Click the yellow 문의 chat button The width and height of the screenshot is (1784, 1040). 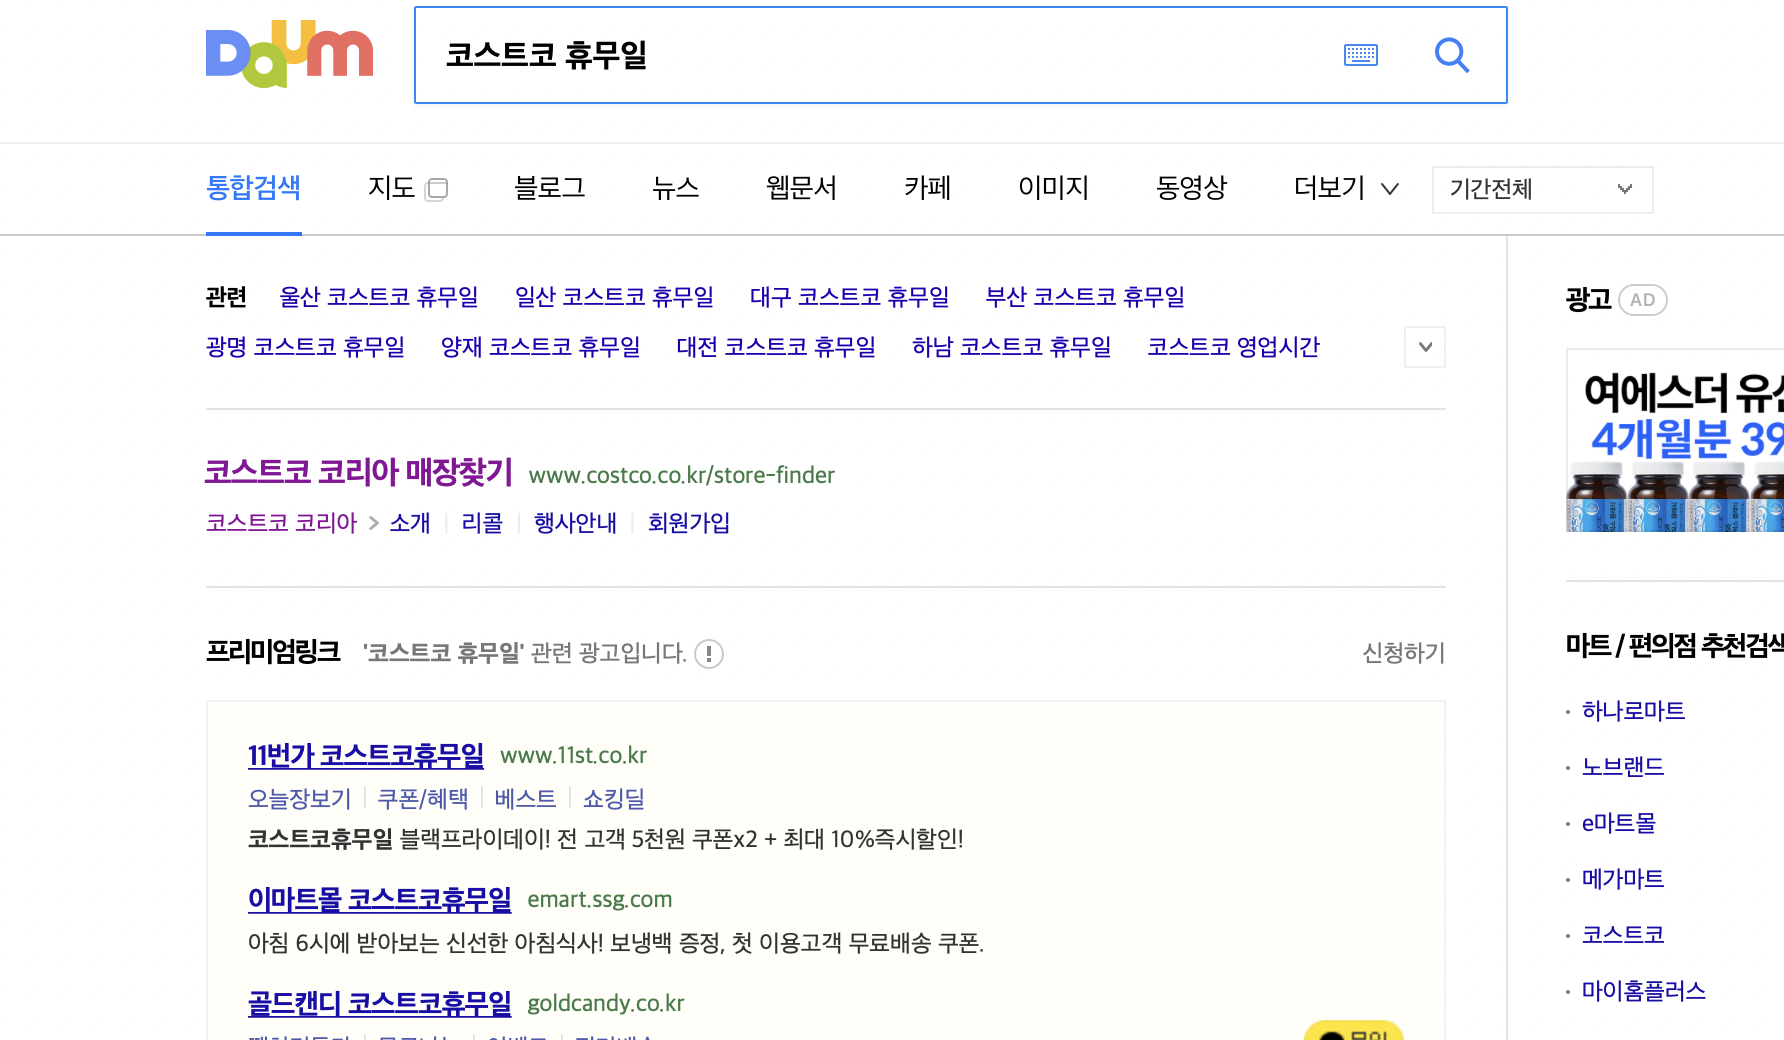pyautogui.click(x=1354, y=1031)
